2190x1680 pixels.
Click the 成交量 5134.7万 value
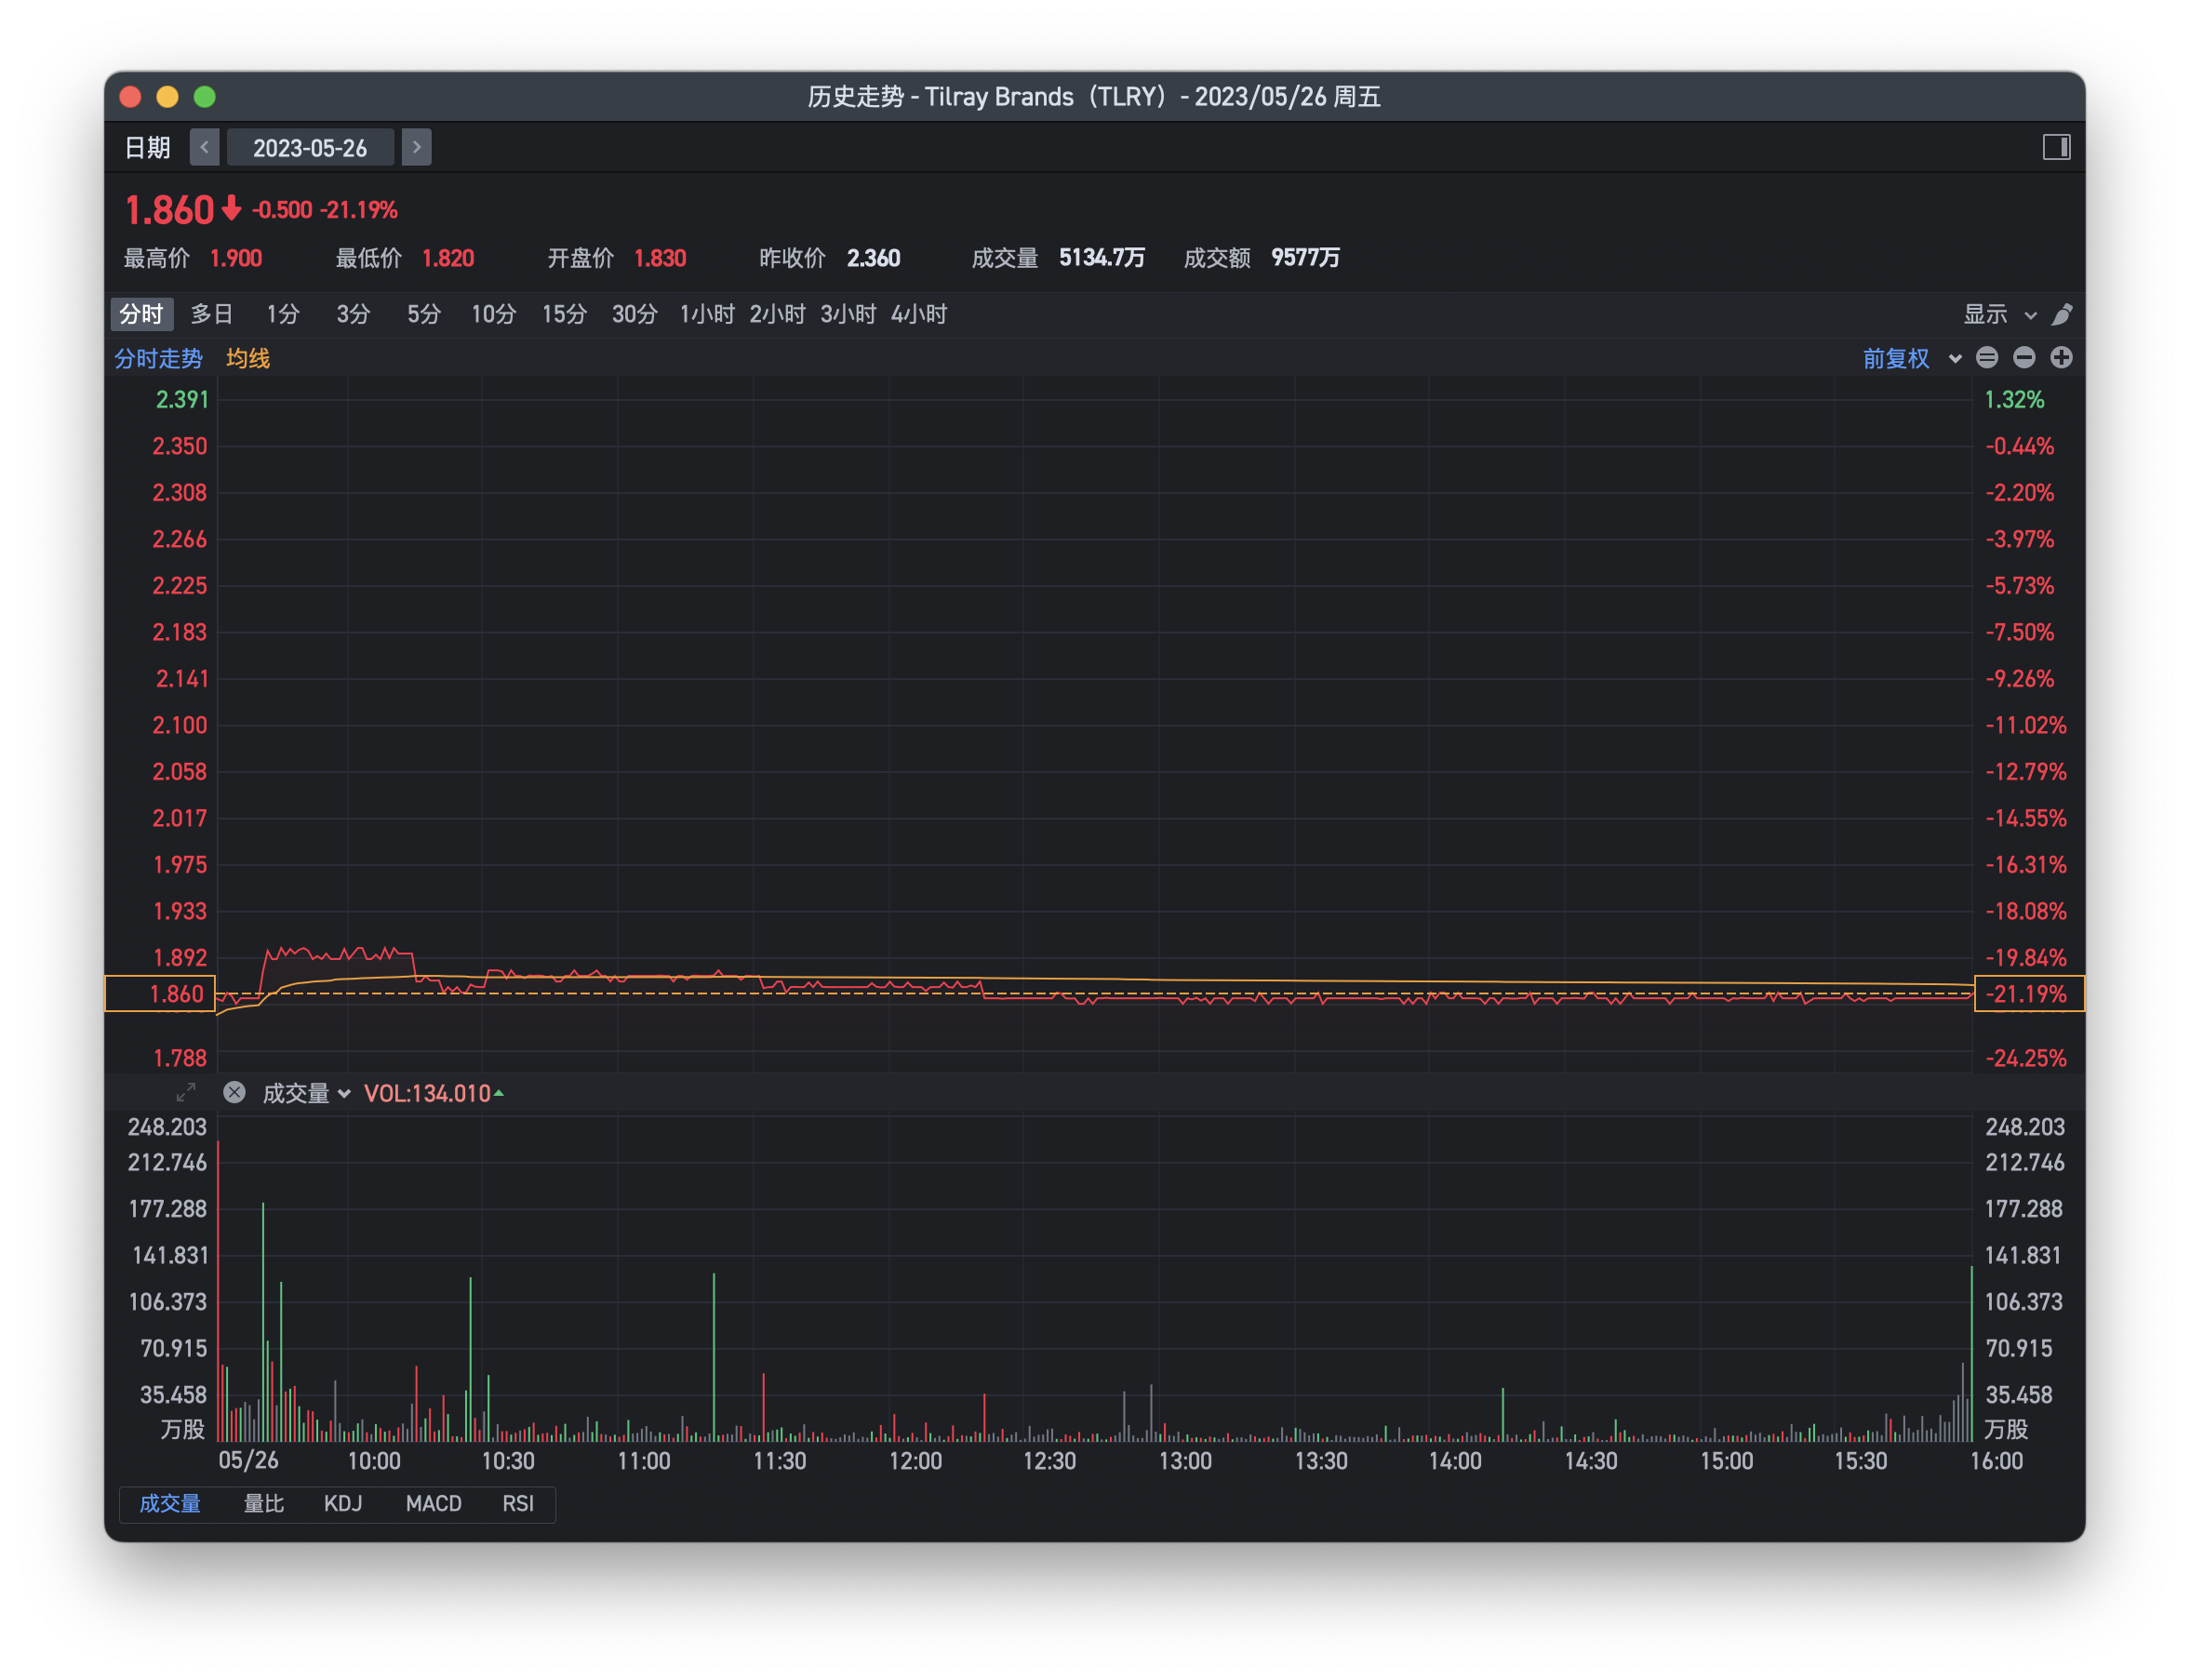coord(1102,259)
